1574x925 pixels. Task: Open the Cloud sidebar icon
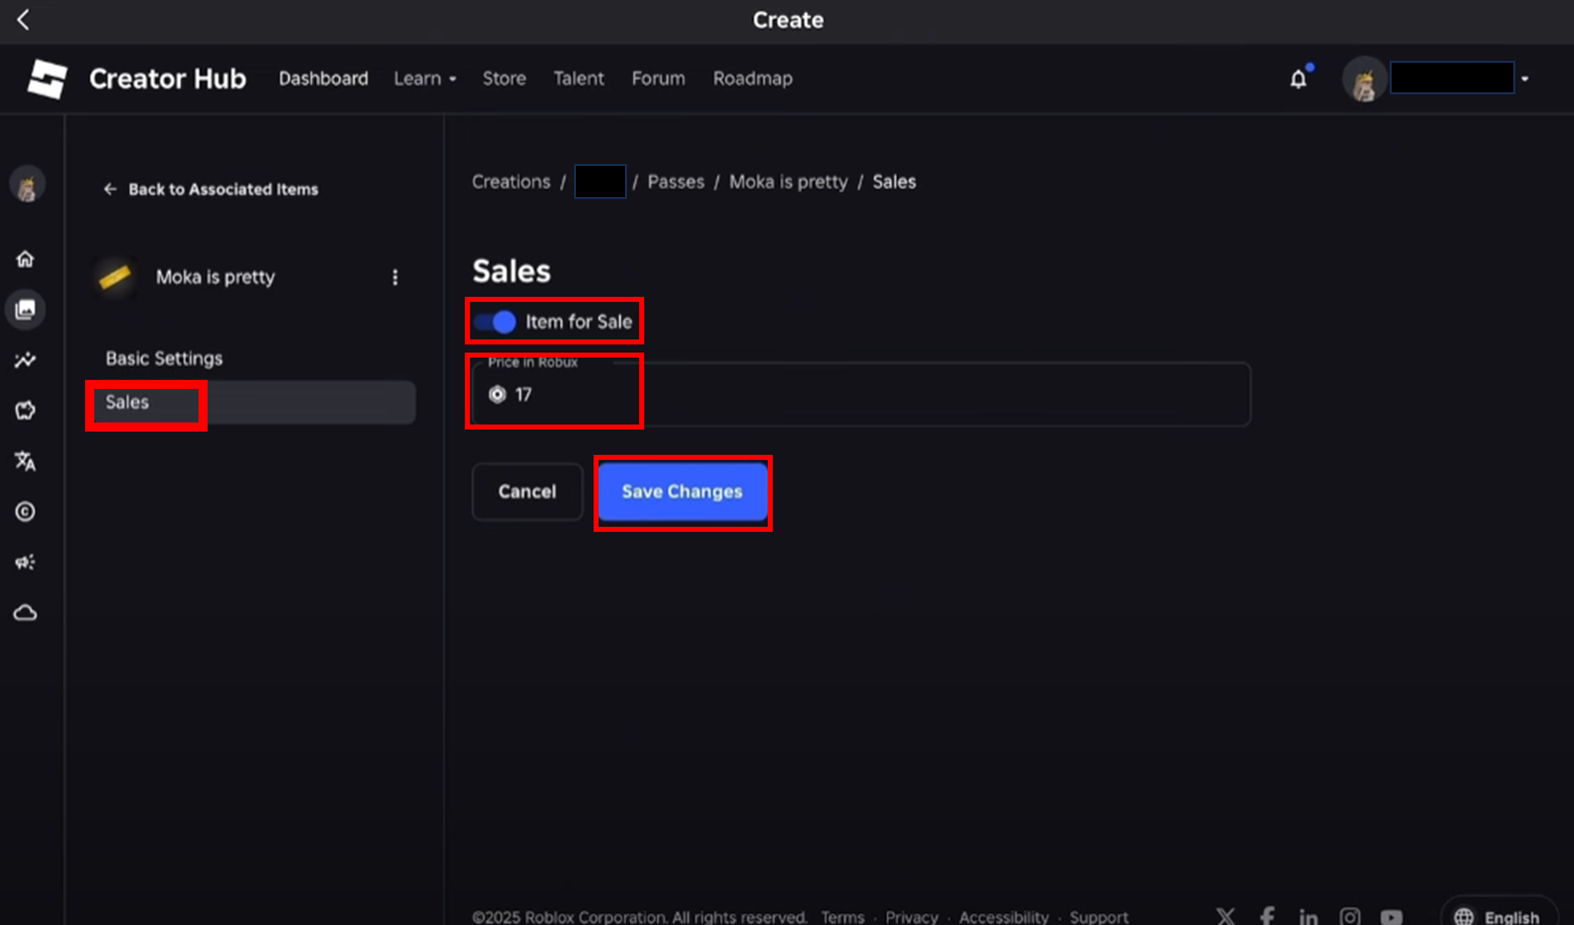(25, 612)
